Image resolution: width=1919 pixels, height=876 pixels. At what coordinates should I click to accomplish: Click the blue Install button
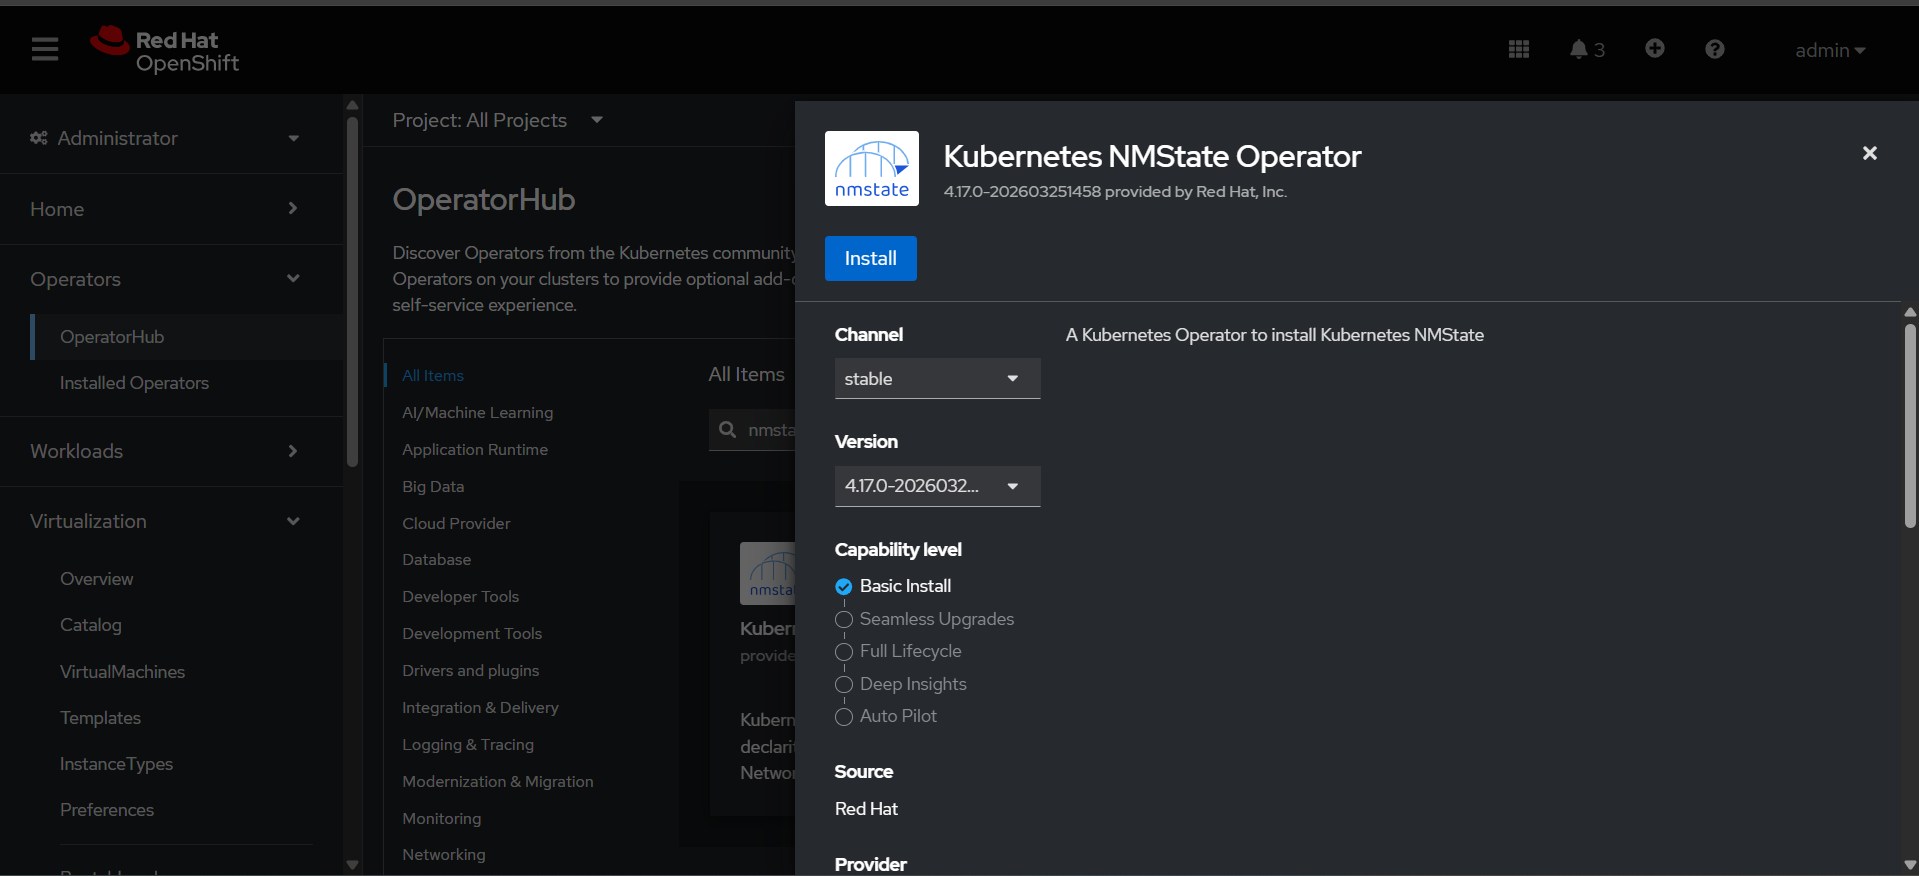870,258
